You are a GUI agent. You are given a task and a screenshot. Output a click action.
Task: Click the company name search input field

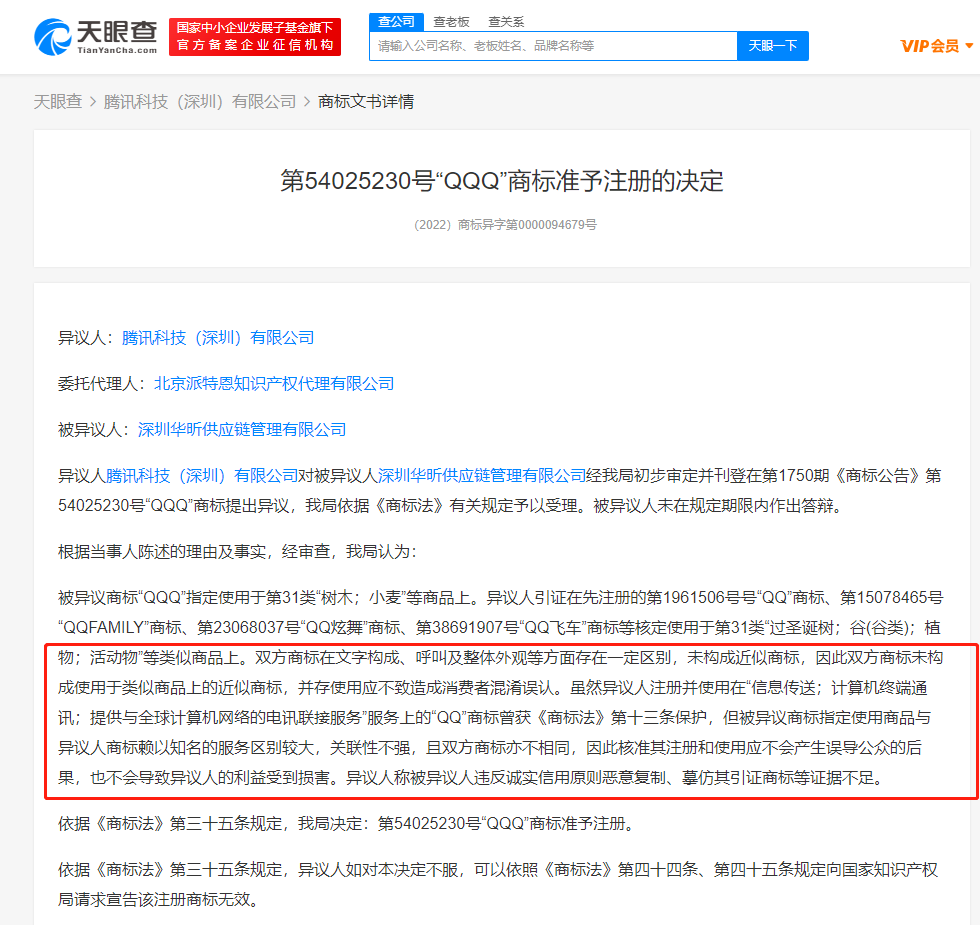coord(550,46)
